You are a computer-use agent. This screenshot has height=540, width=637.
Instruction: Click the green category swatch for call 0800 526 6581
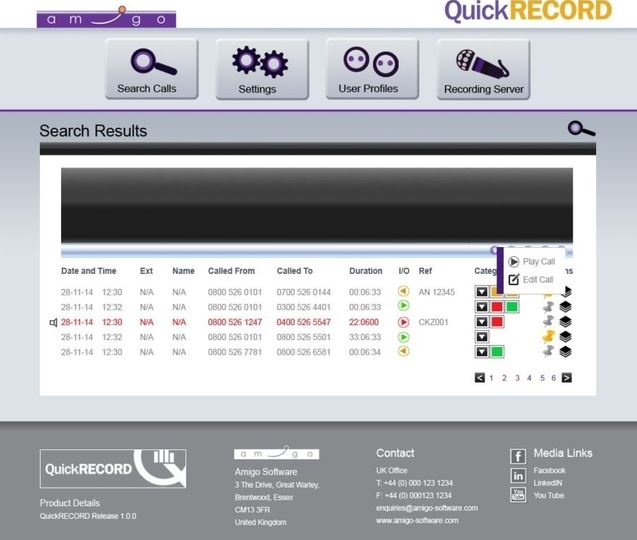[497, 351]
